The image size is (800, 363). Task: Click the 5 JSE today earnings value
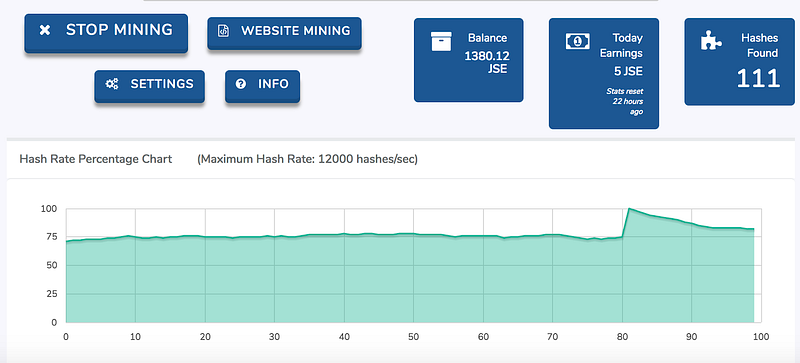628,71
